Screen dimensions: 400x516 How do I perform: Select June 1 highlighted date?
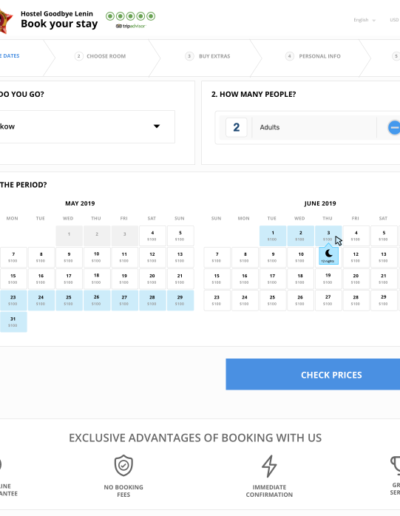pos(273,236)
